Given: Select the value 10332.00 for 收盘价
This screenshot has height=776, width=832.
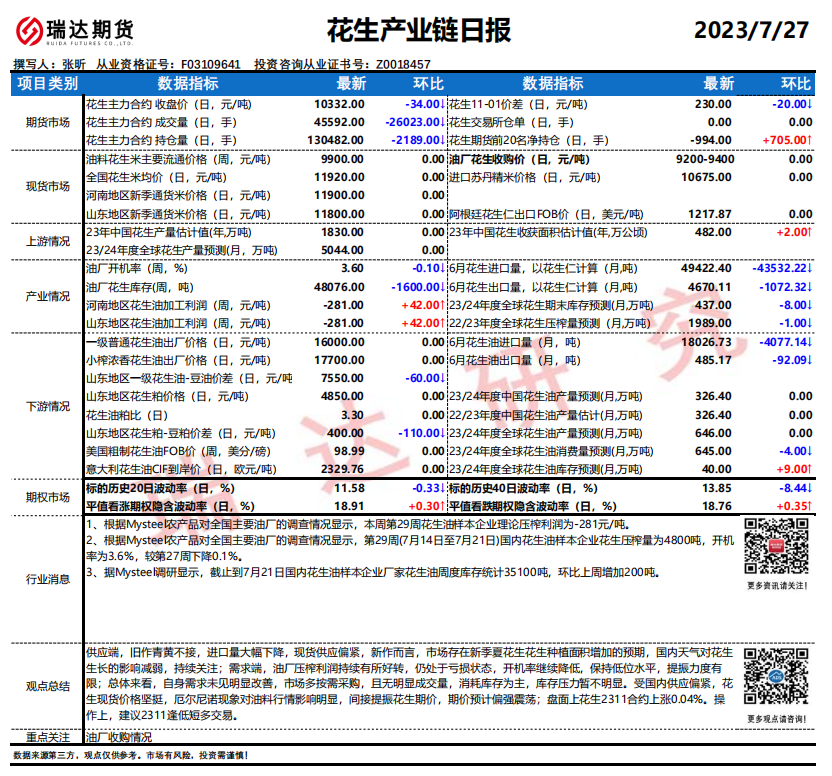Looking at the screenshot, I should tap(339, 104).
